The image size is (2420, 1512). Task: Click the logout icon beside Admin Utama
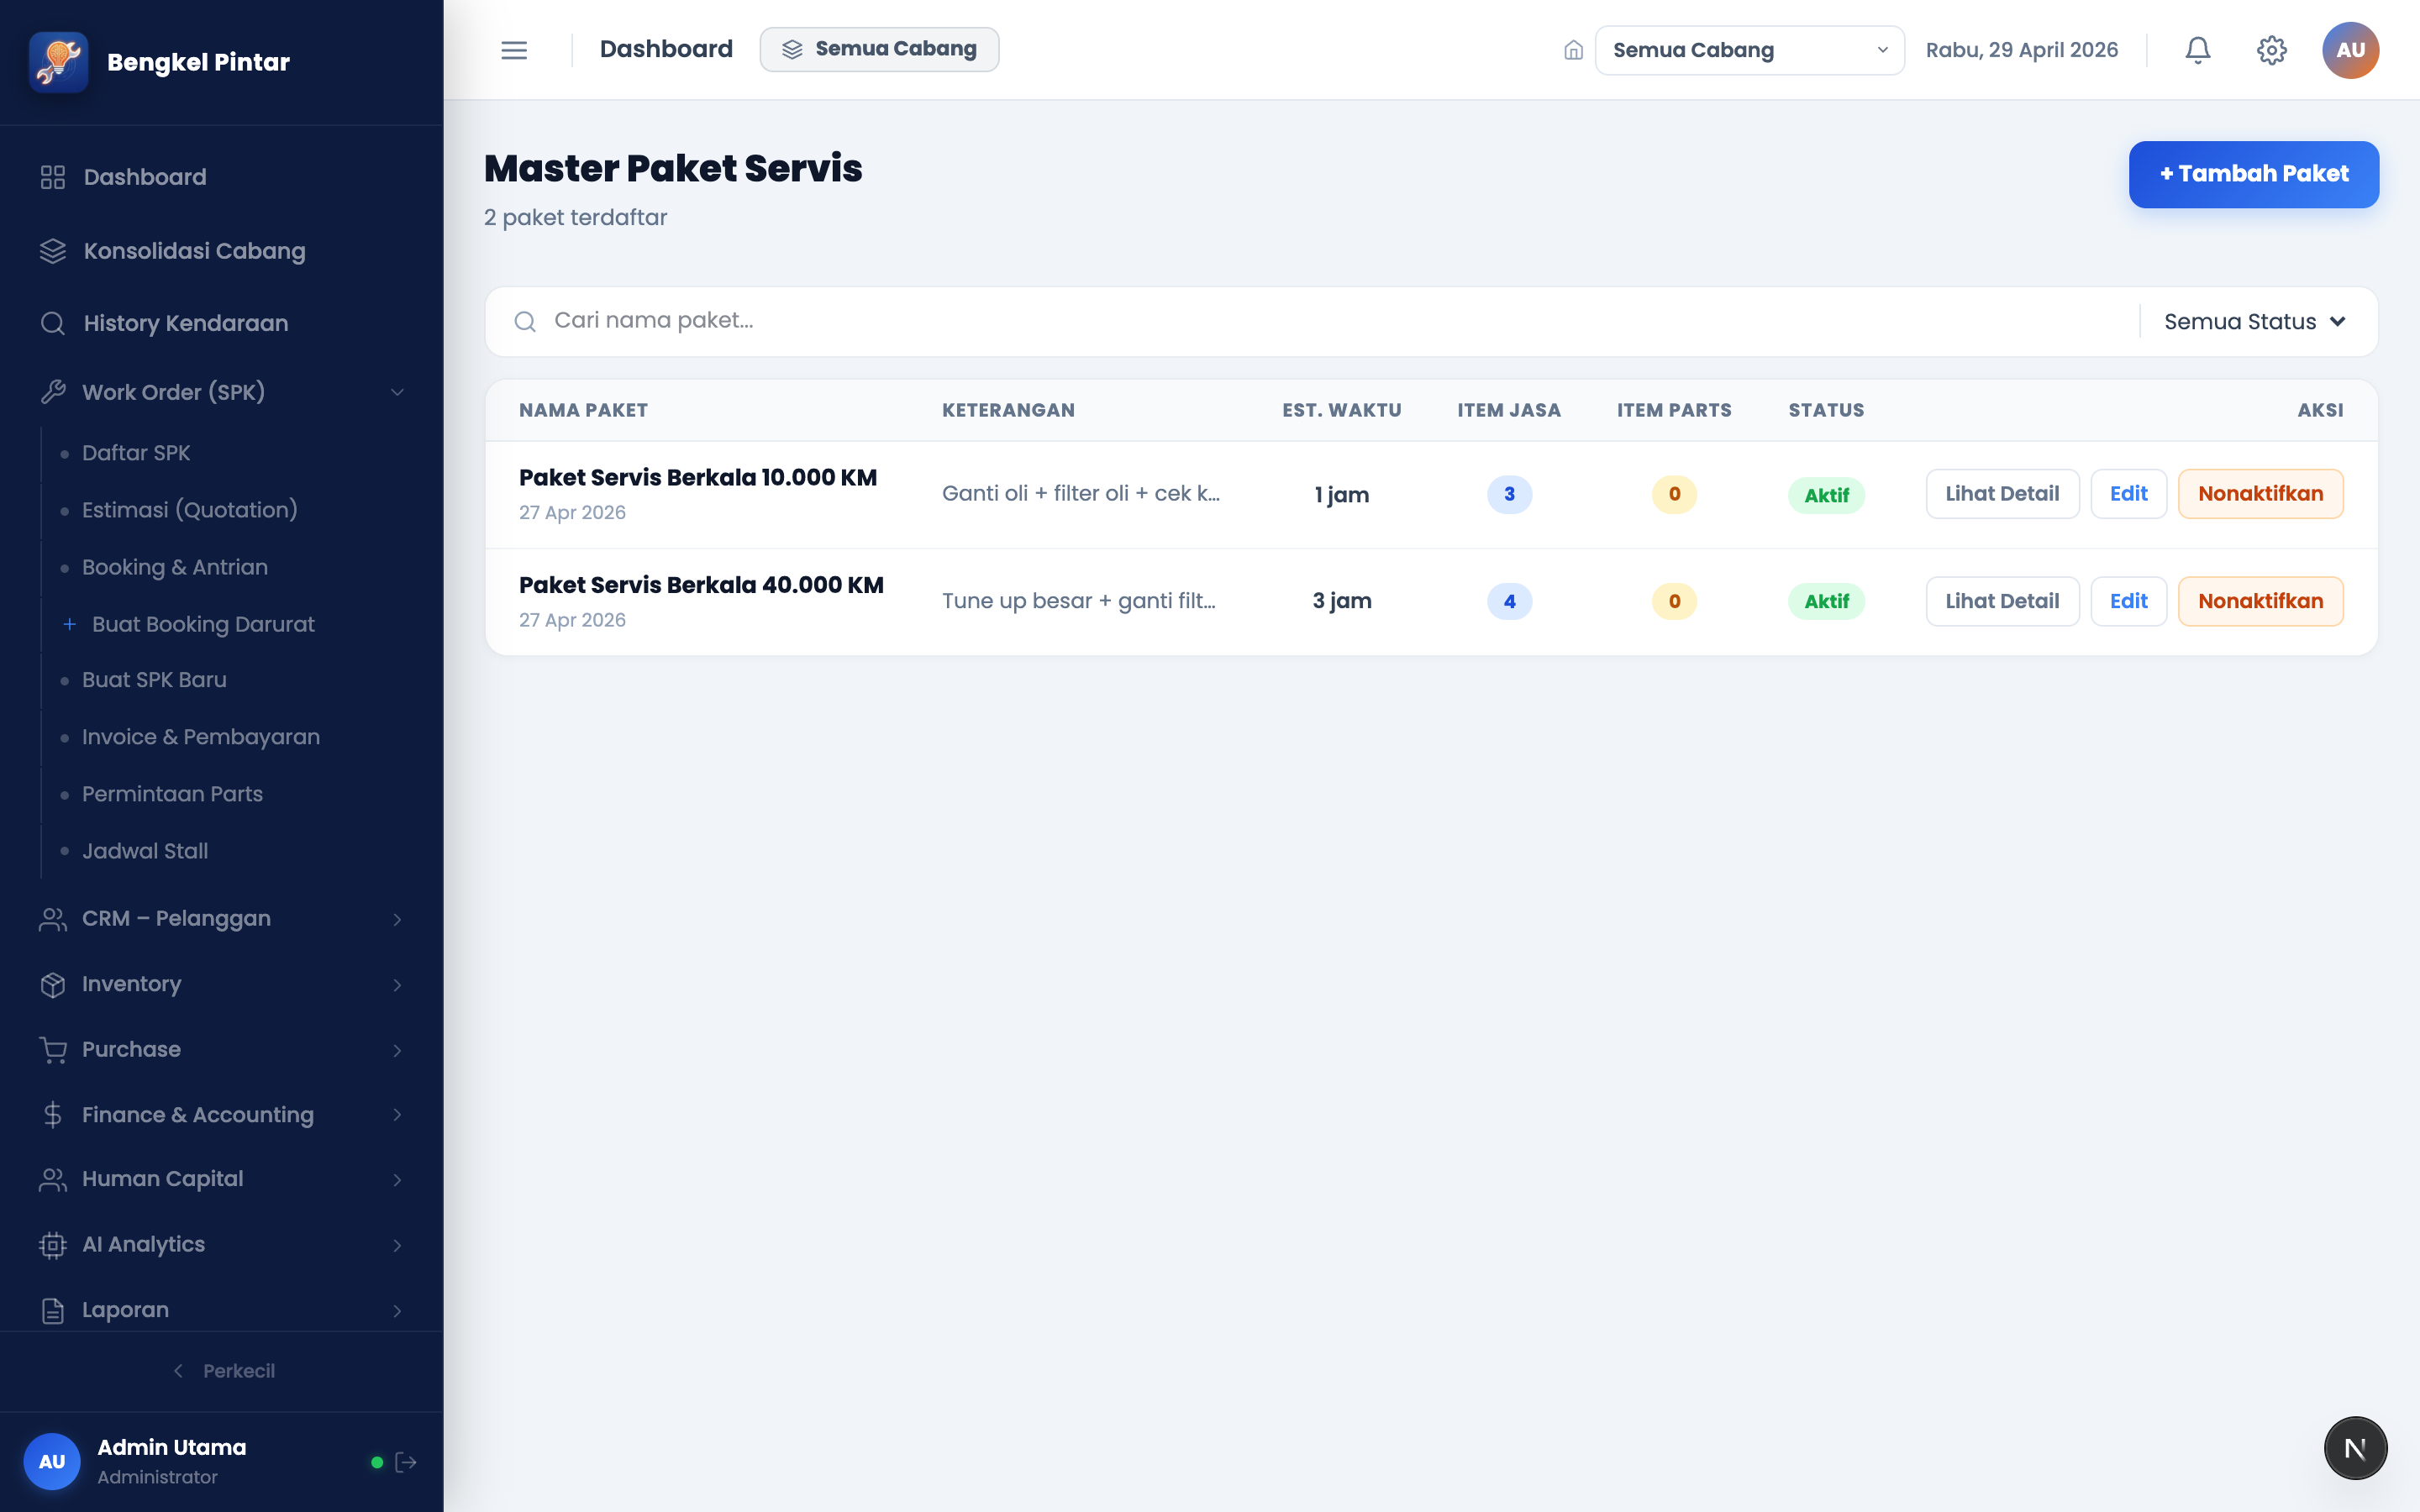click(406, 1462)
